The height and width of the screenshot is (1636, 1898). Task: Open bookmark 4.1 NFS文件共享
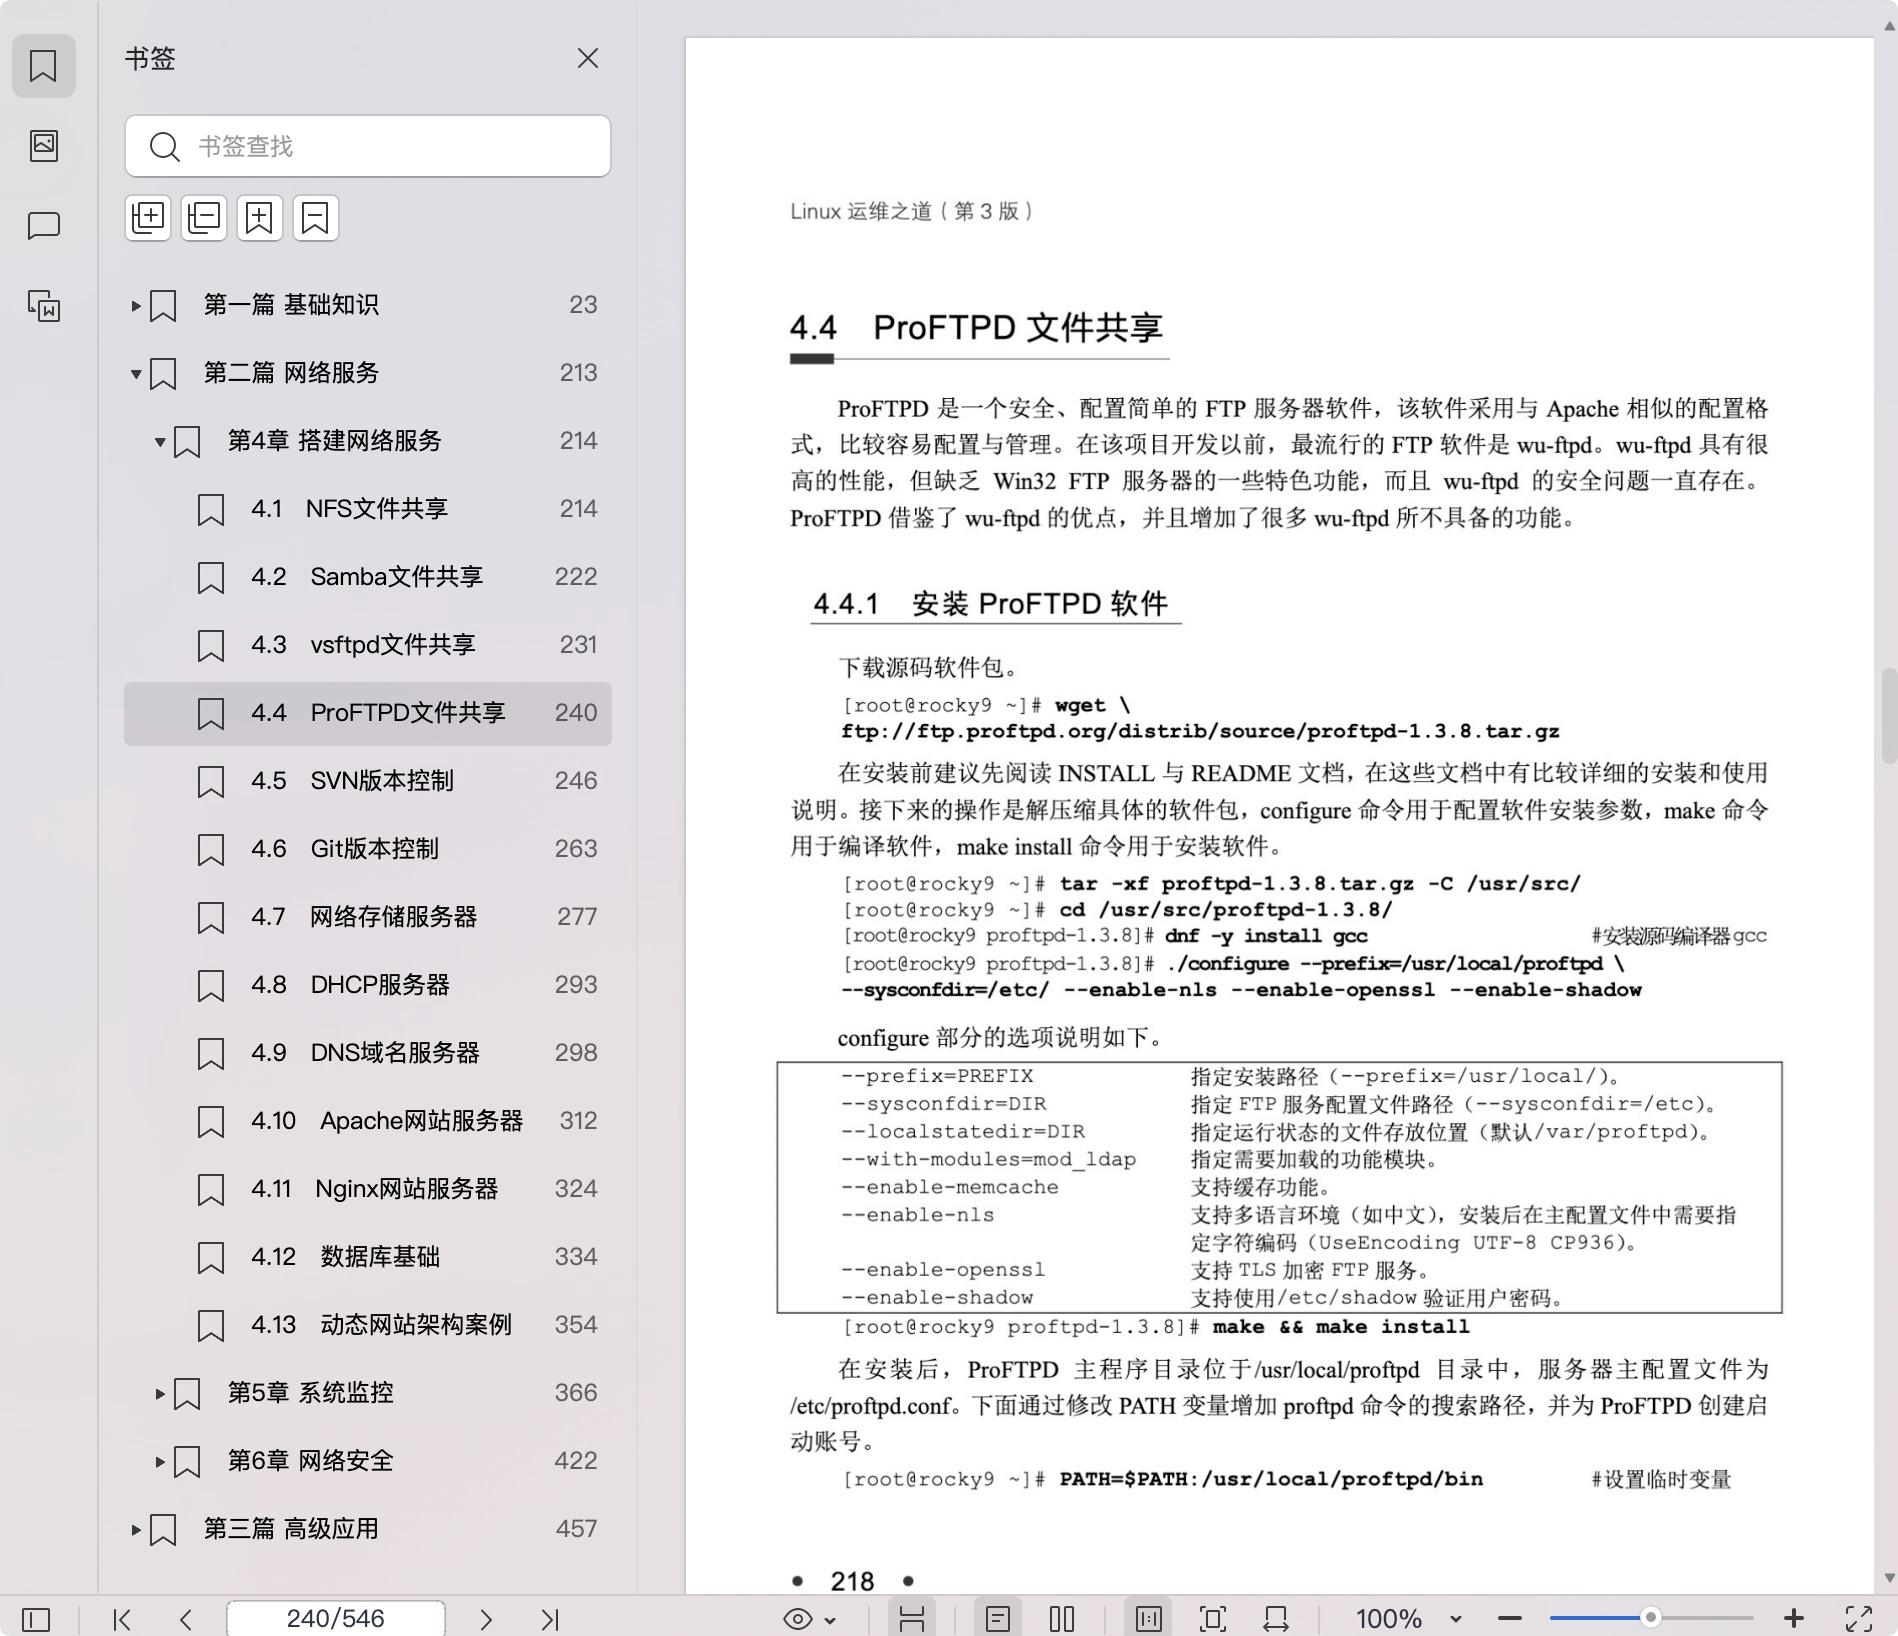tap(368, 509)
